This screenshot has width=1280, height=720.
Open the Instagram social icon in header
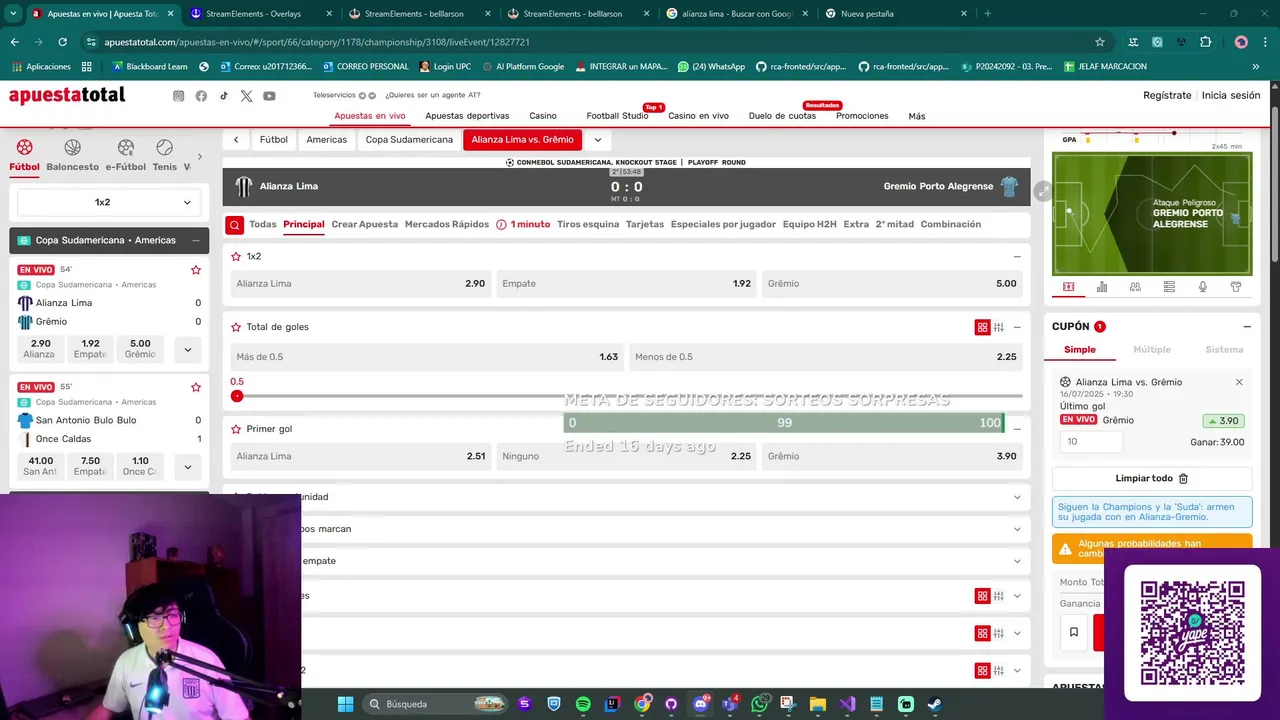tap(179, 96)
